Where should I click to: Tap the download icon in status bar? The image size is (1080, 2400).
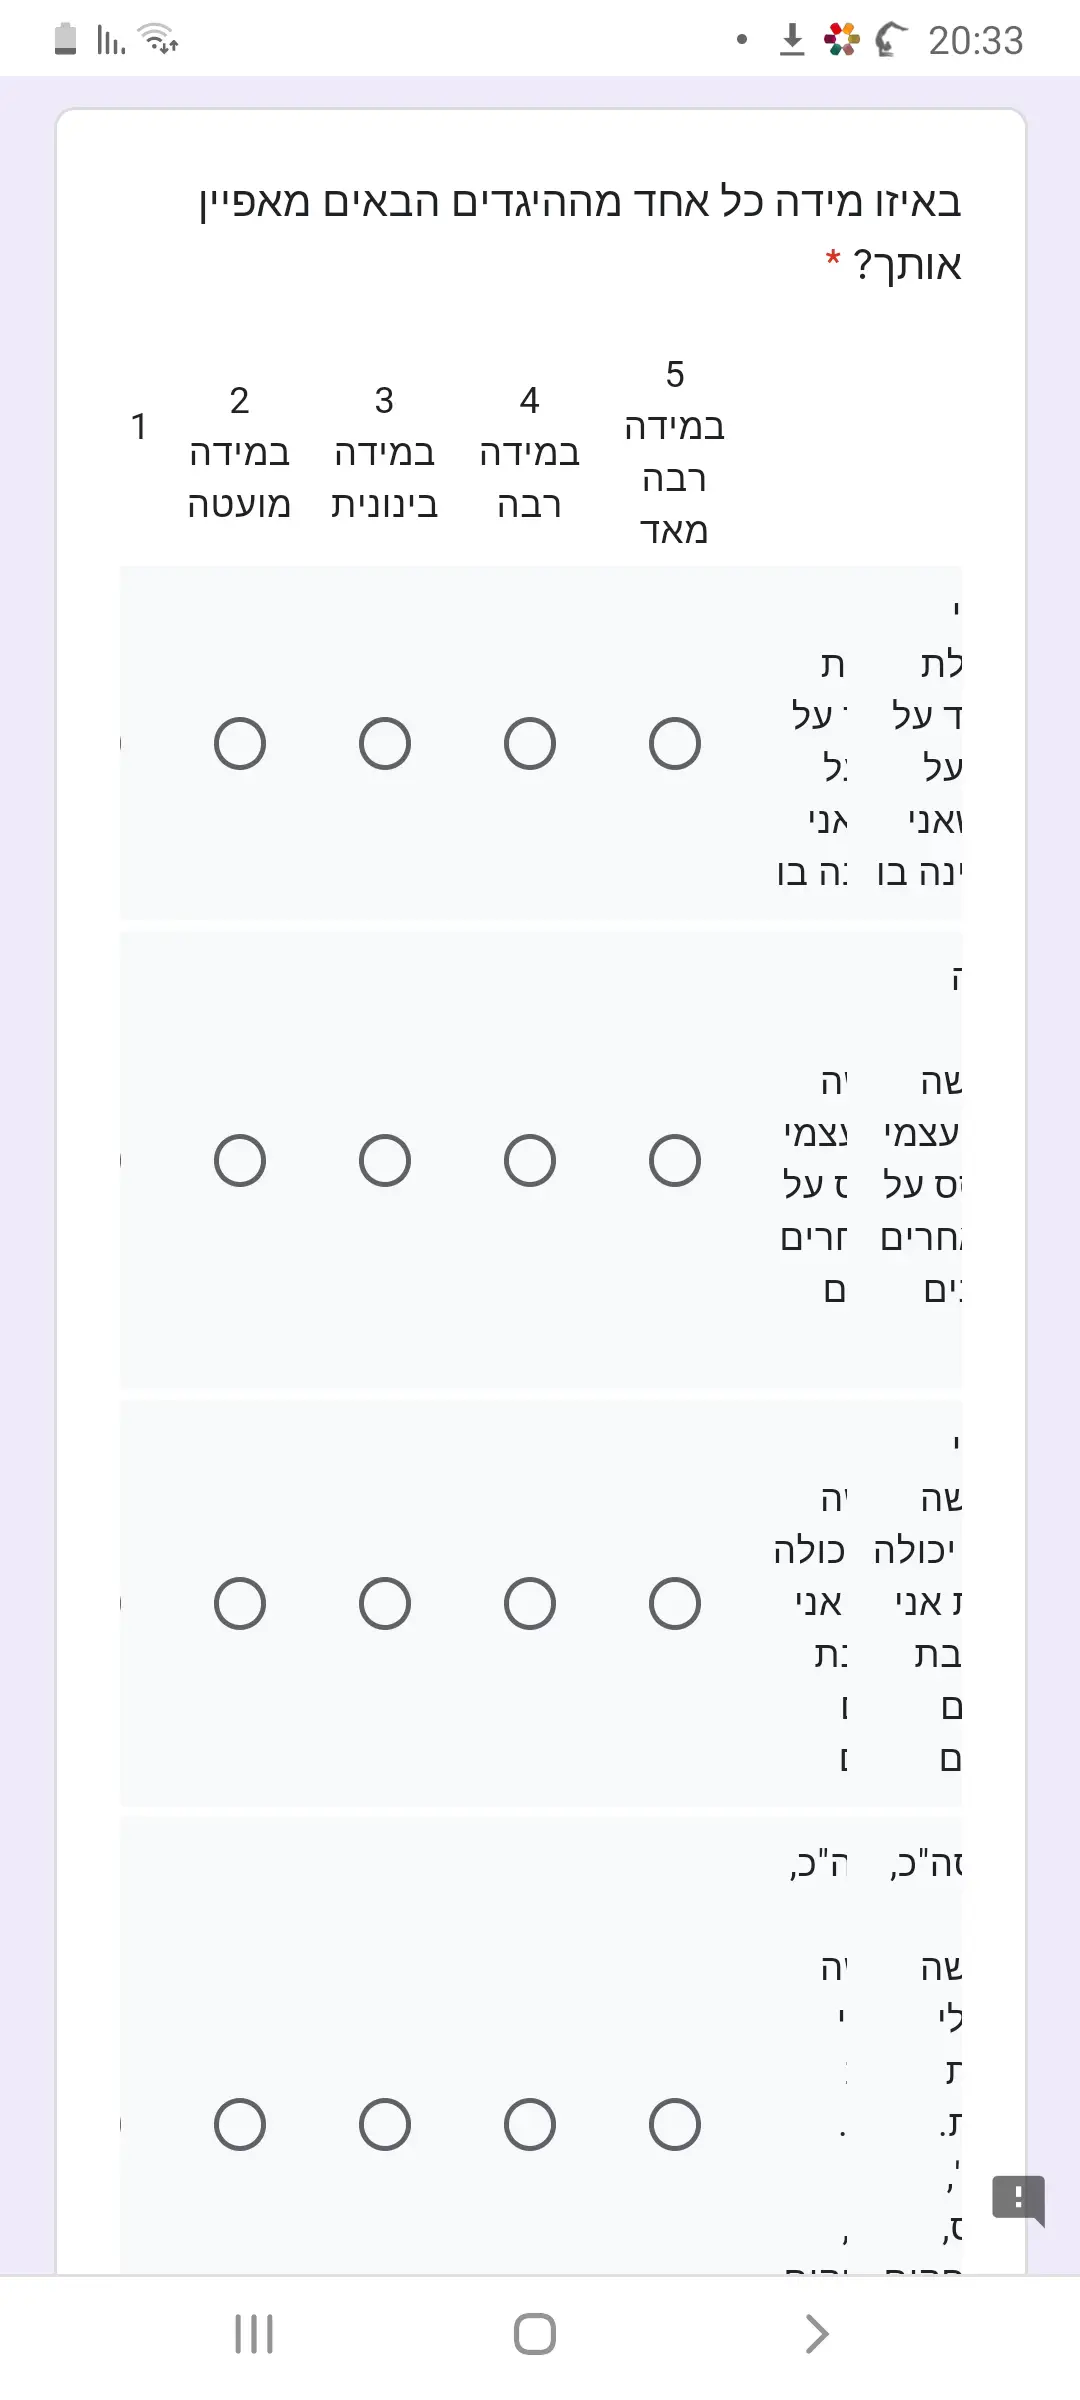coord(792,40)
